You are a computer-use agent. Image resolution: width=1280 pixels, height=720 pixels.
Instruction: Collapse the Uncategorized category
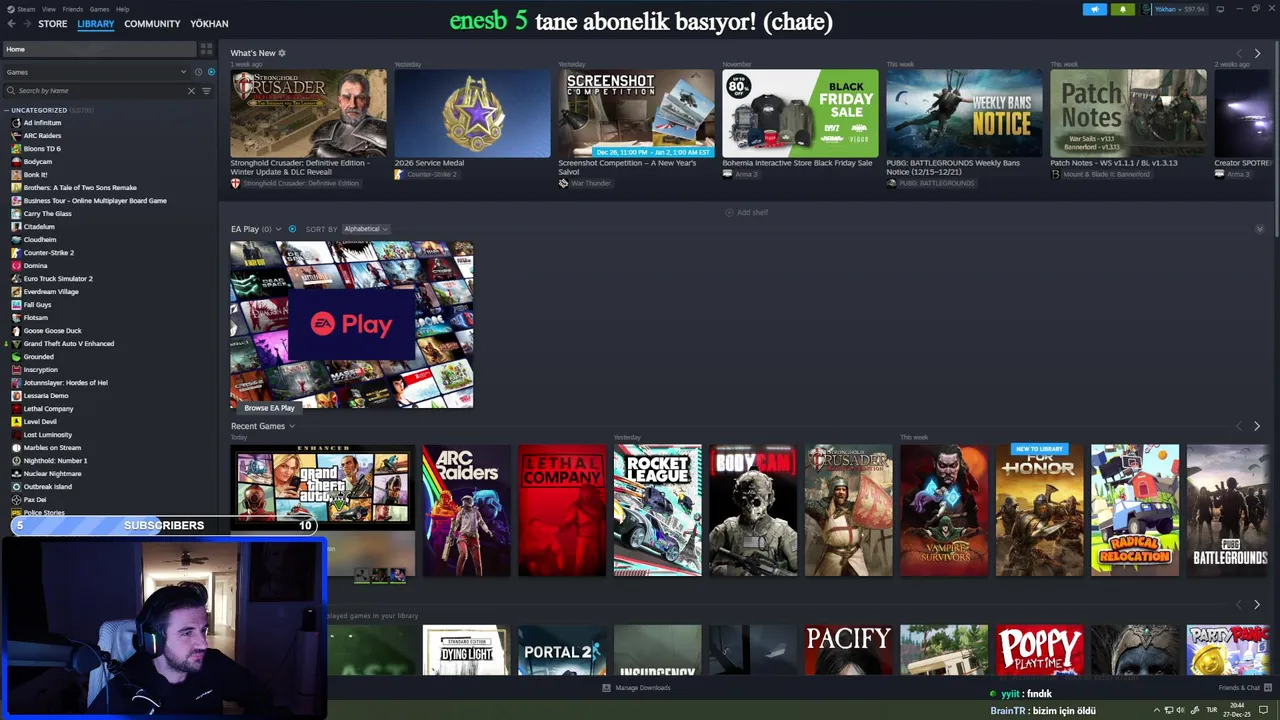coord(7,110)
